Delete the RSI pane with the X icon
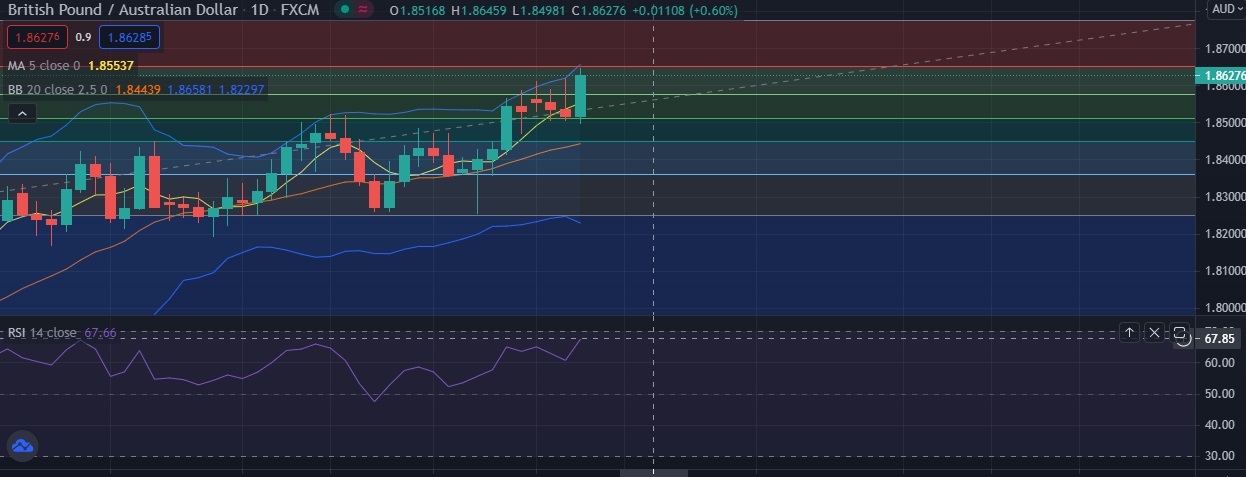Viewport: 1246px width, 477px height. tap(1154, 332)
